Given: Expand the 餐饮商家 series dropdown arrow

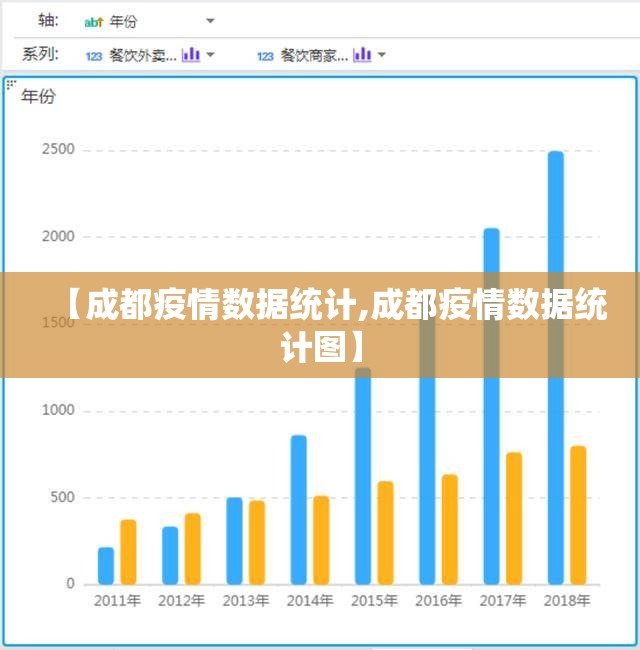Looking at the screenshot, I should point(382,54).
